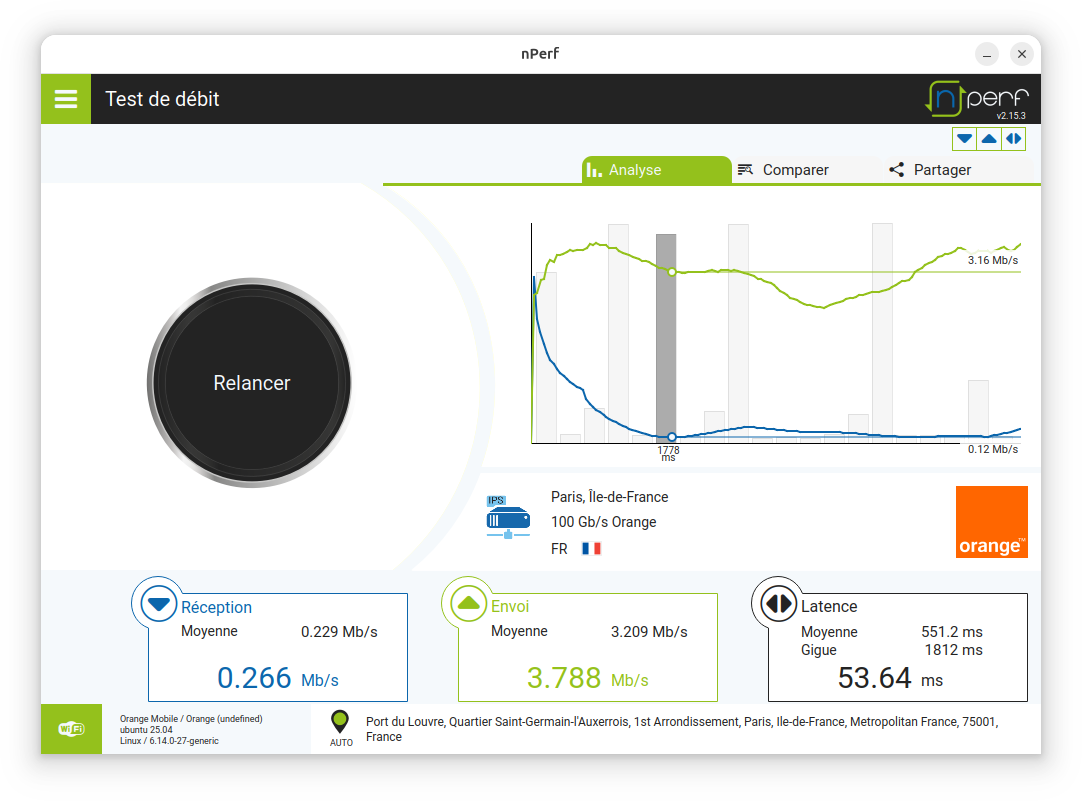Click the Envoi upload arrow icon
The height and width of the screenshot is (801, 1082).
point(469,604)
